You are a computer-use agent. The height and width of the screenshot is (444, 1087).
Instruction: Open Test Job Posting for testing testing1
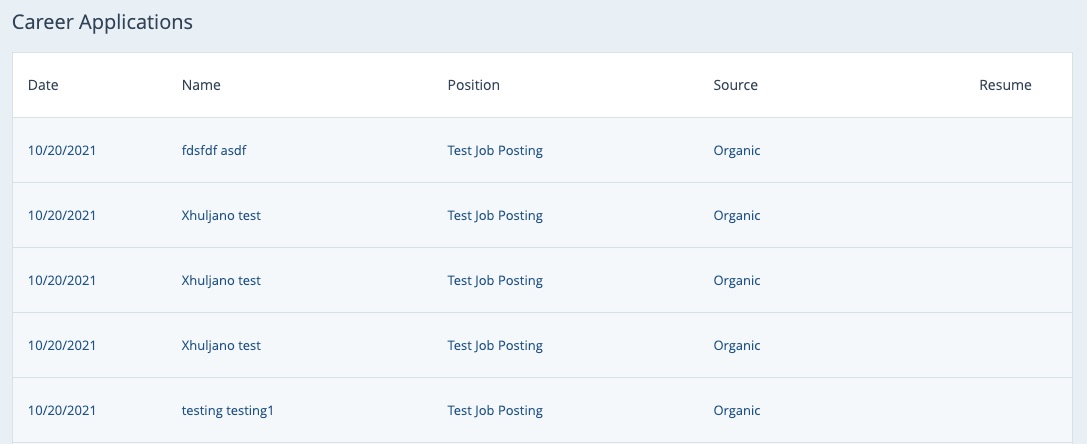(x=495, y=411)
